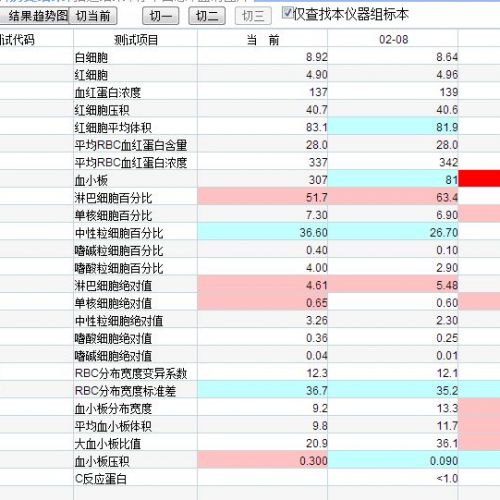Click the highlighted 02-08 MCV value 81.9
Viewport: 500px width, 500px height.
pyautogui.click(x=447, y=127)
